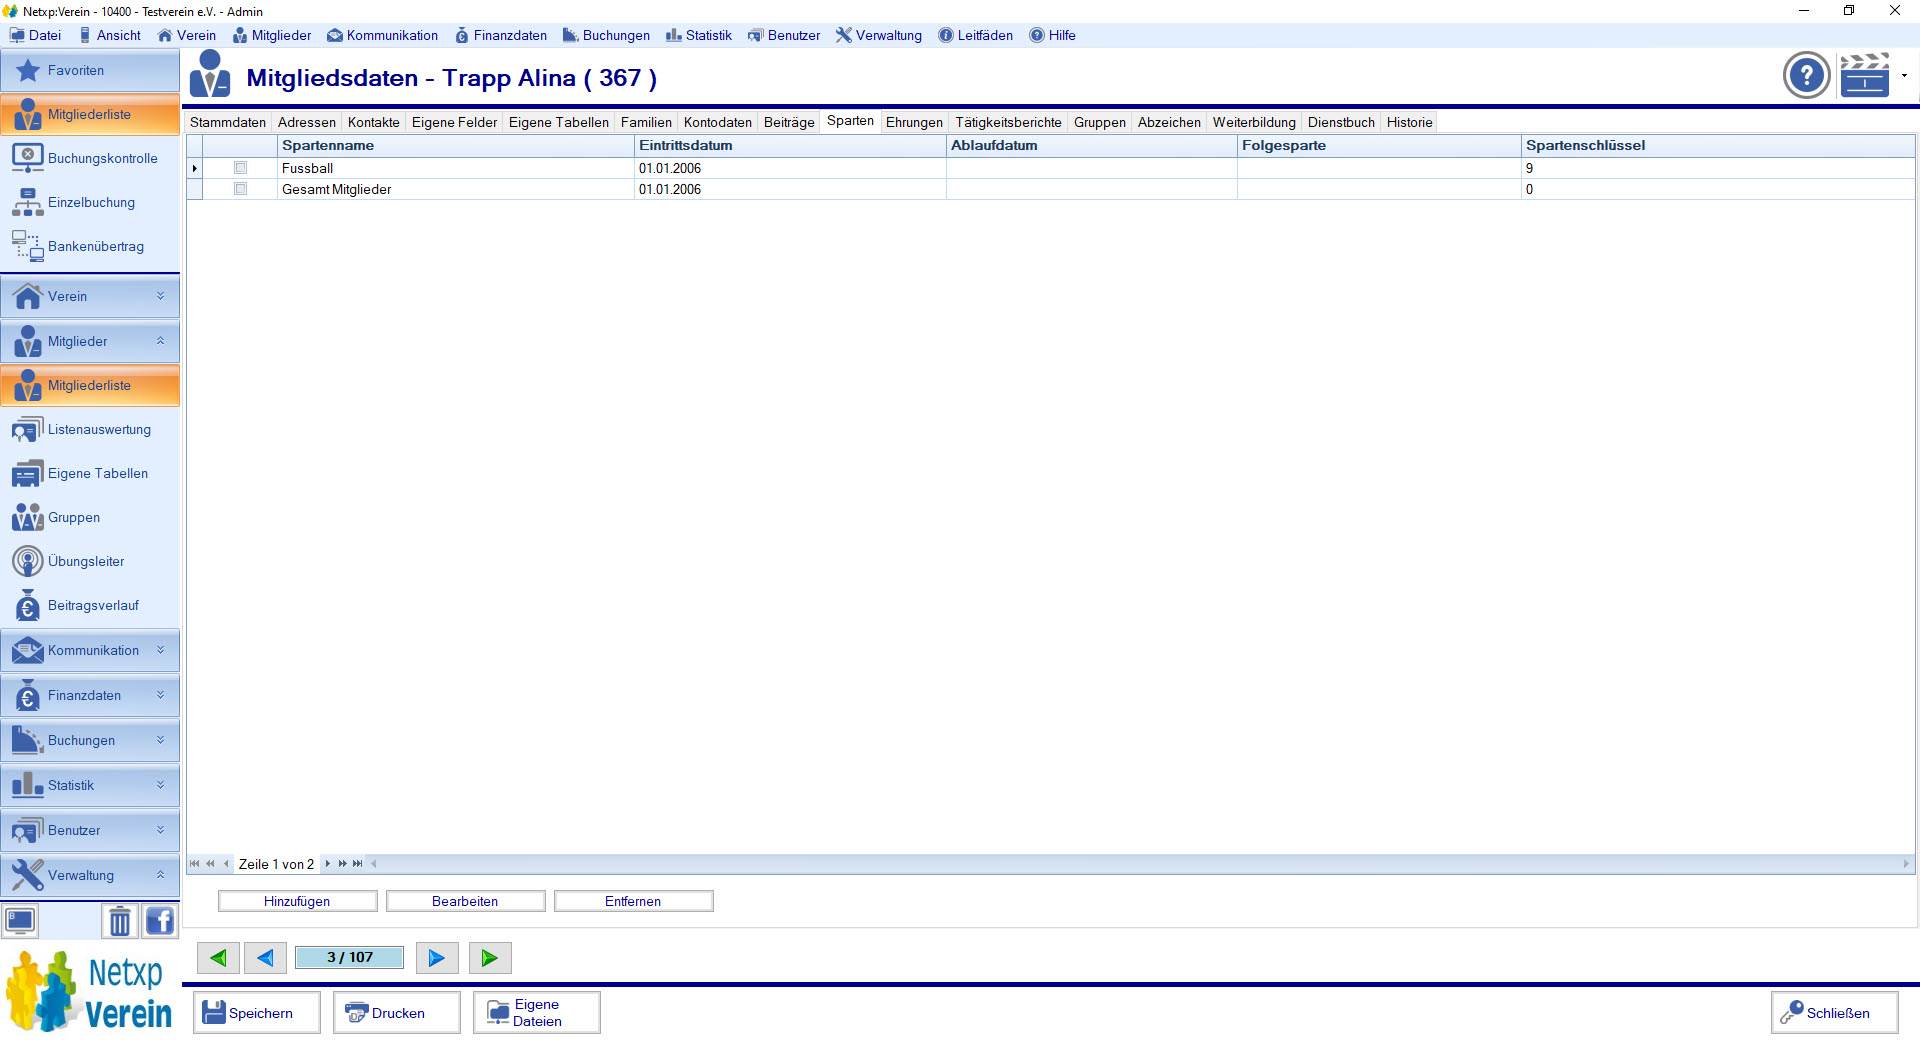
Task: Select Mitgliederliste in the favorites area
Action: pos(90,115)
